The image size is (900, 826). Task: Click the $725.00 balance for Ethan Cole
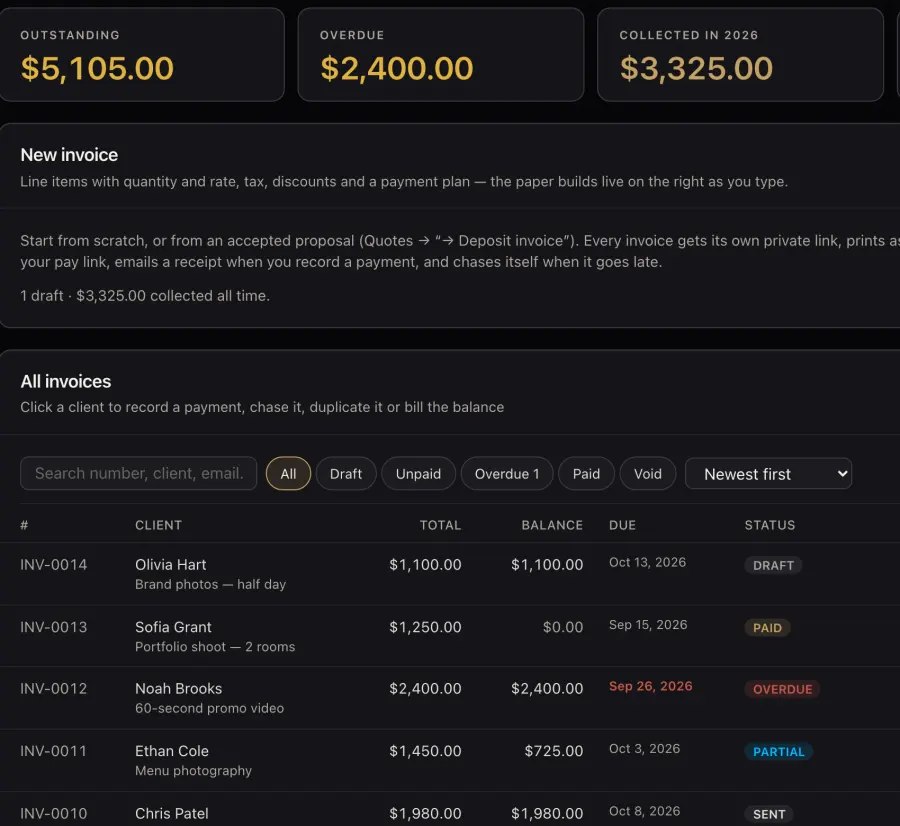(553, 751)
